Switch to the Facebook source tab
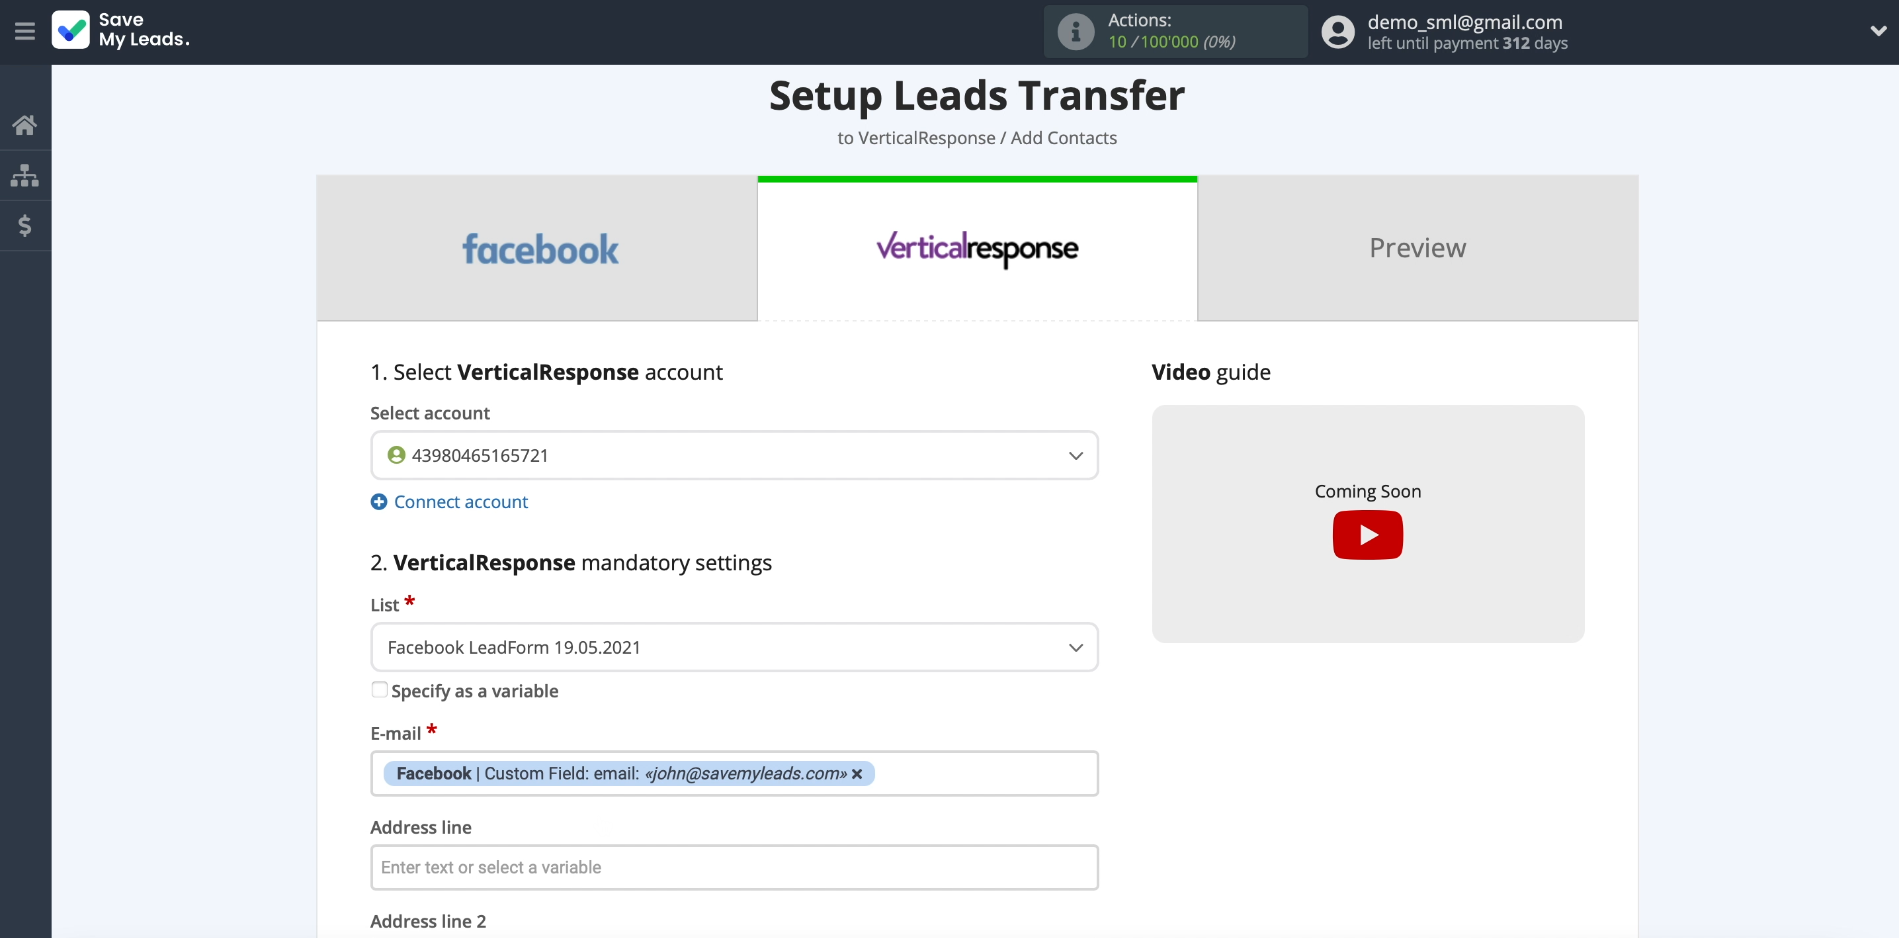1899x938 pixels. [537, 248]
